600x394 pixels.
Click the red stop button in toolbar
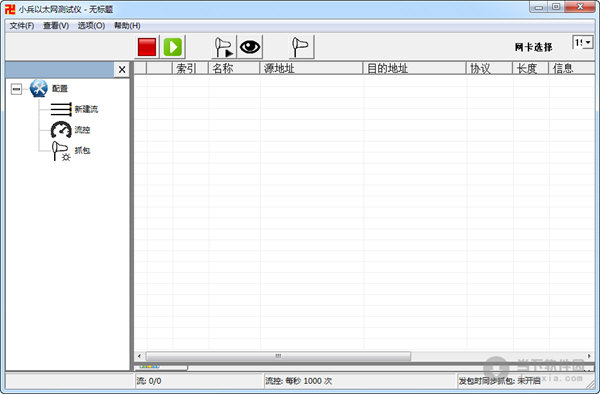coord(147,47)
